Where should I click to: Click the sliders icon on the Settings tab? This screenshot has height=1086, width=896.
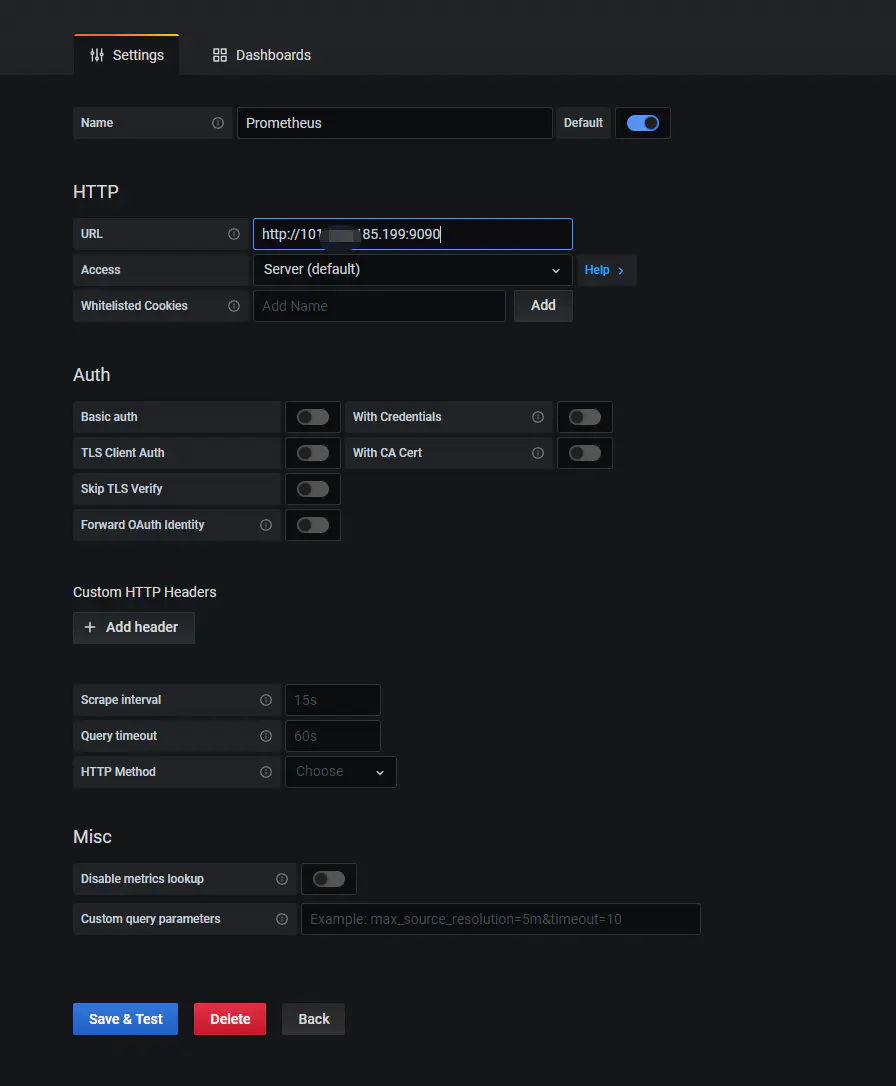[x=97, y=55]
